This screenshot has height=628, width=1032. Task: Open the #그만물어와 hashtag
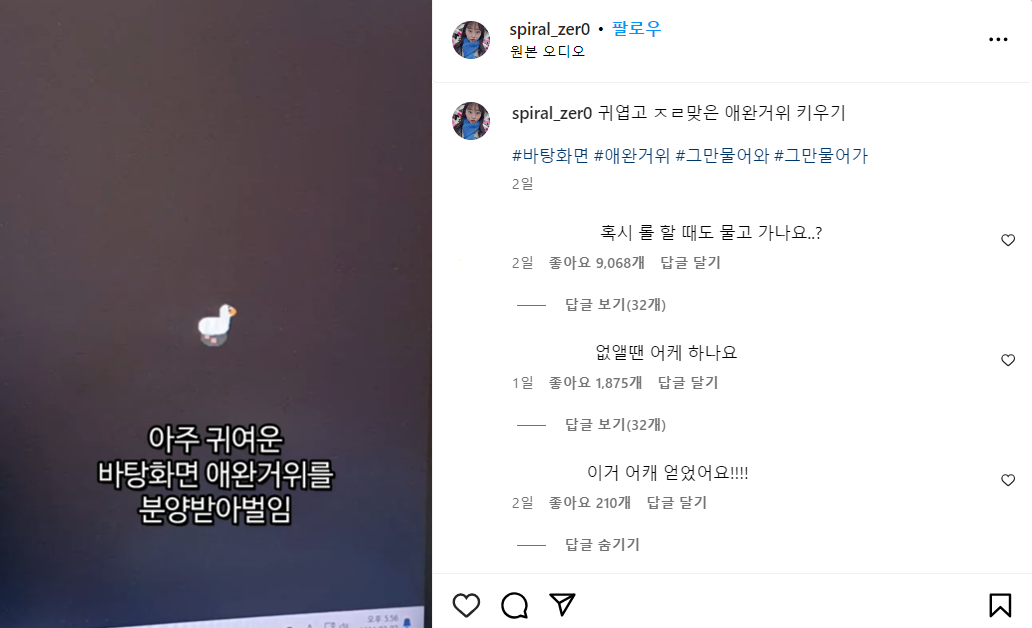tap(723, 156)
